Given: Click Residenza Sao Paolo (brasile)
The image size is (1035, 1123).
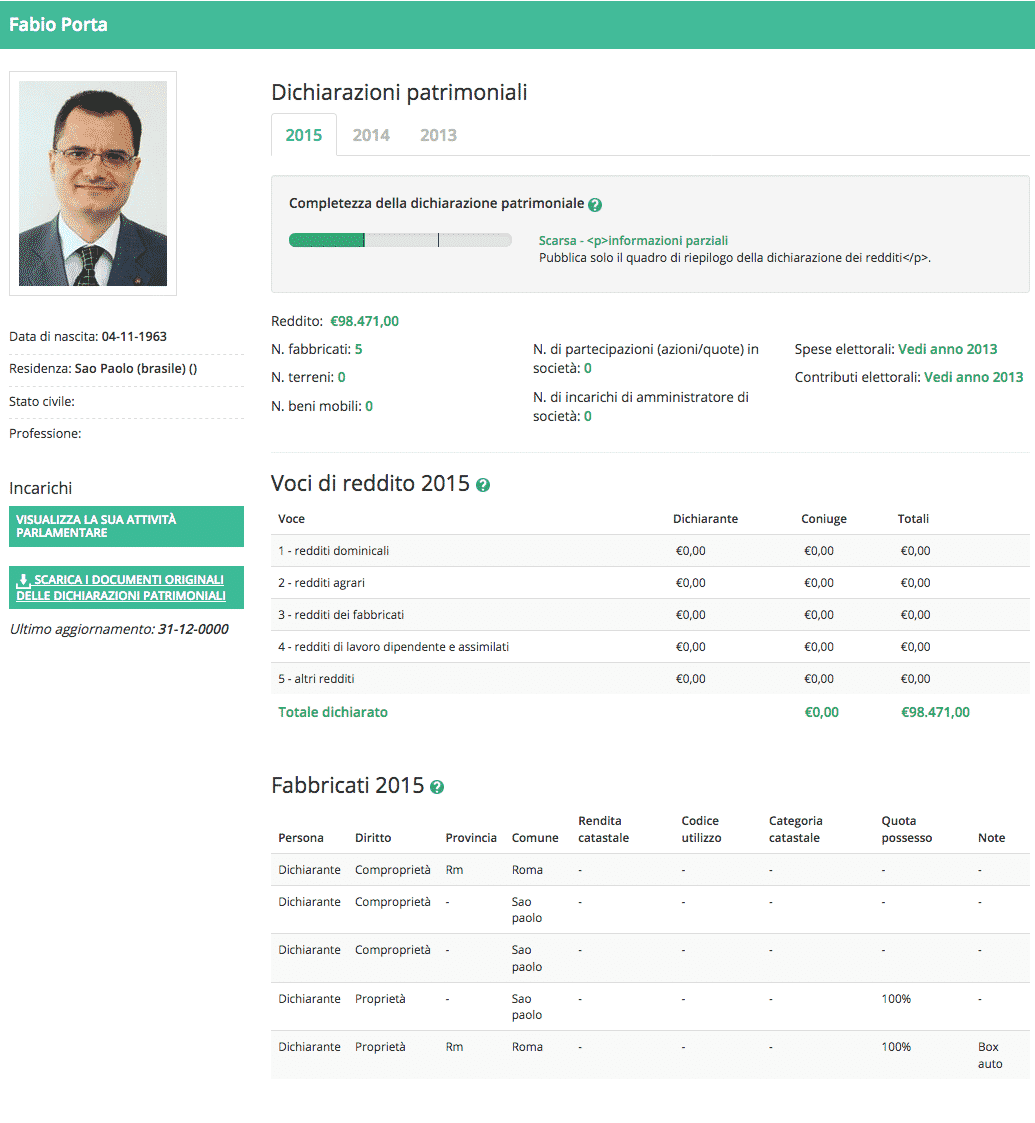Looking at the screenshot, I should pos(103,369).
